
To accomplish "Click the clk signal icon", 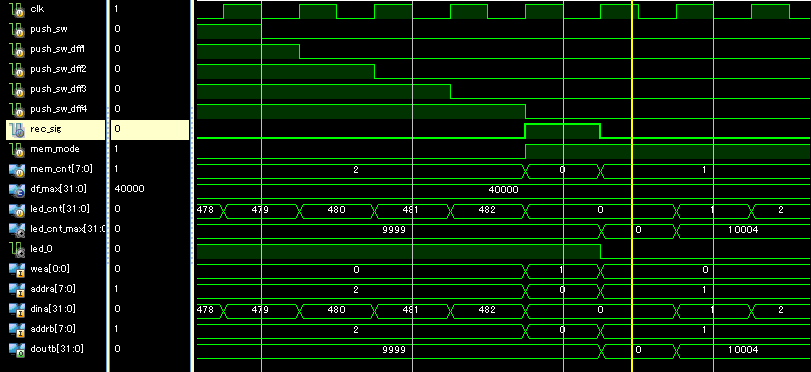I will click(17, 10).
